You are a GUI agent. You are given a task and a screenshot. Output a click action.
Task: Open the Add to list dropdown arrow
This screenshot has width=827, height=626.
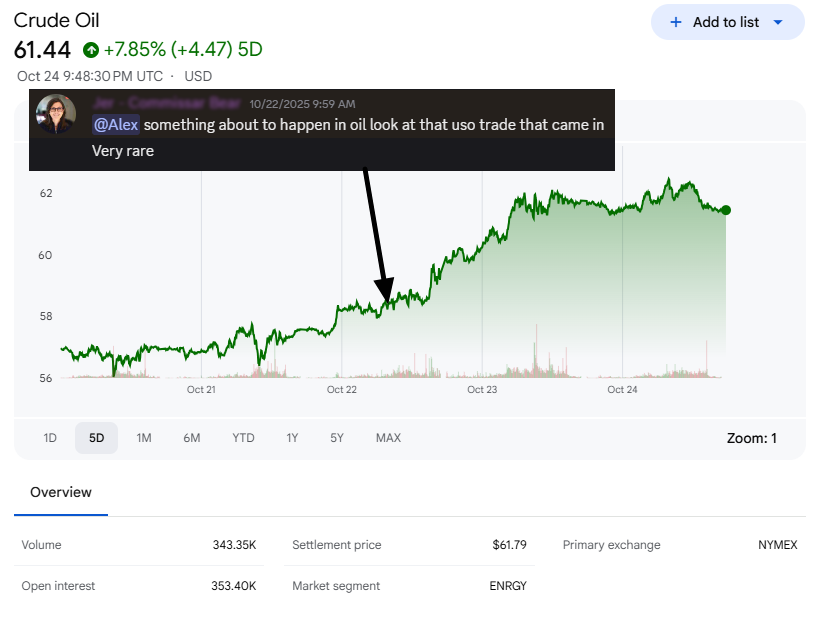click(778, 22)
